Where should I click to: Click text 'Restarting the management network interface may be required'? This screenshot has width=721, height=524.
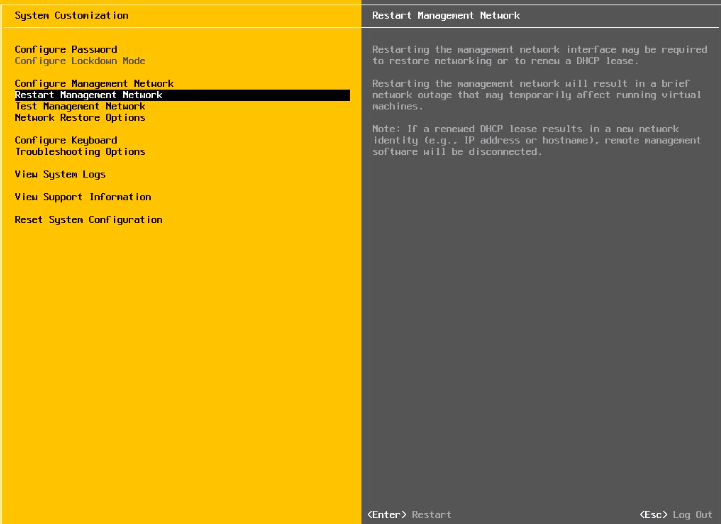(540, 50)
